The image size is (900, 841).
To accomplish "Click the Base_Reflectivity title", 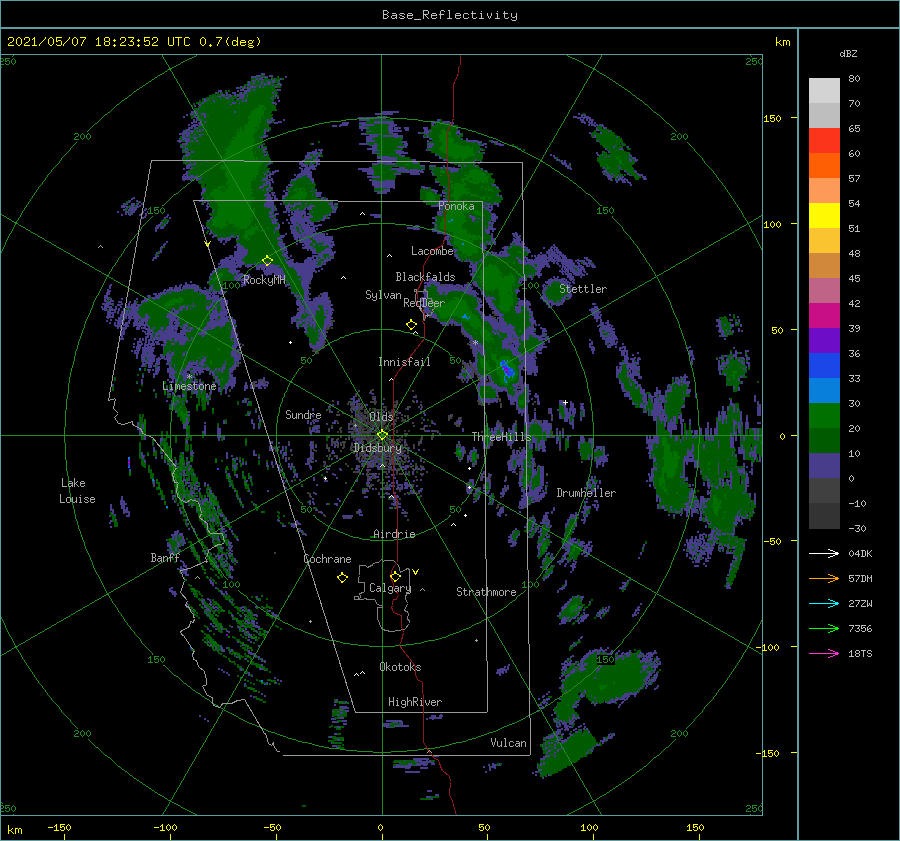I will pos(450,15).
